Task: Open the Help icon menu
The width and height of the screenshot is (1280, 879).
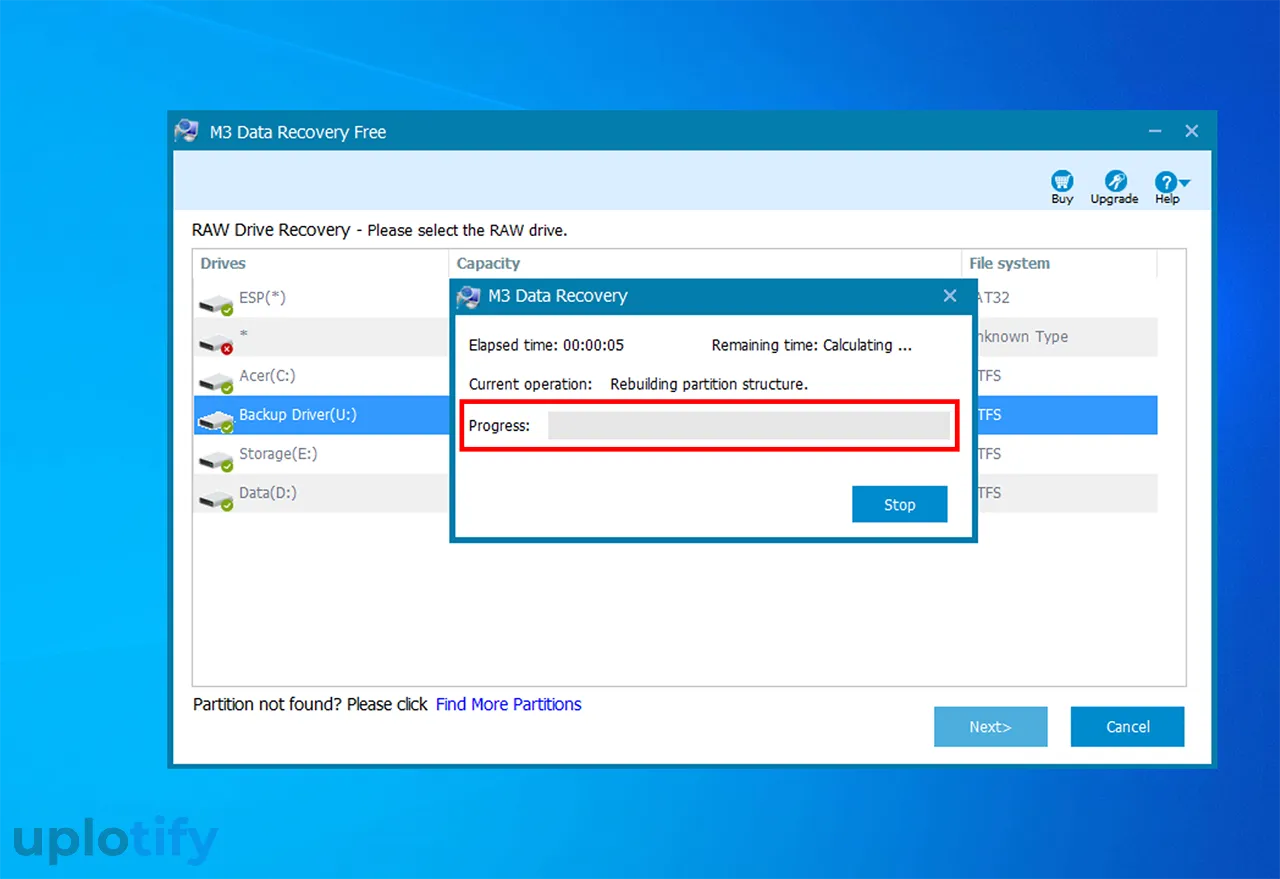Action: [x=1166, y=182]
